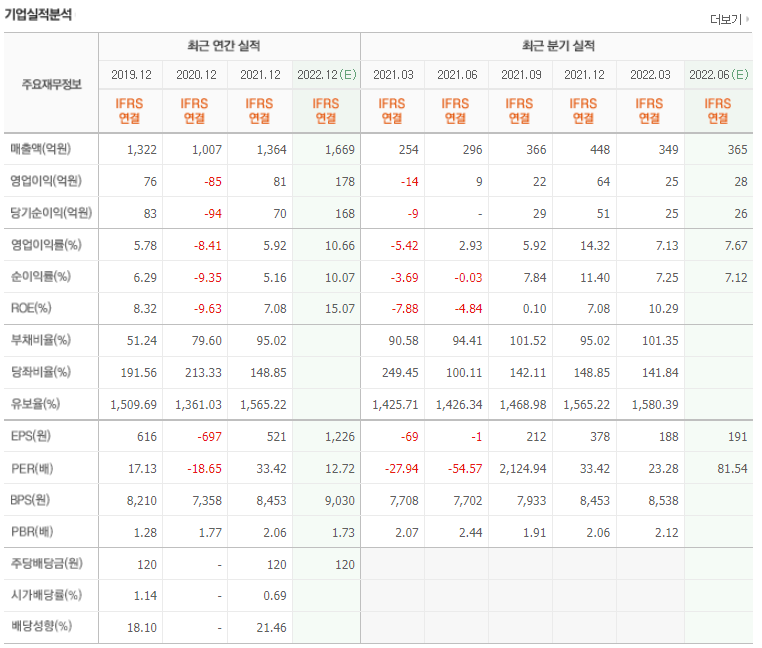Screen dimensions: 762x648
Task: Click the 2022.03 column header
Action: point(650,75)
